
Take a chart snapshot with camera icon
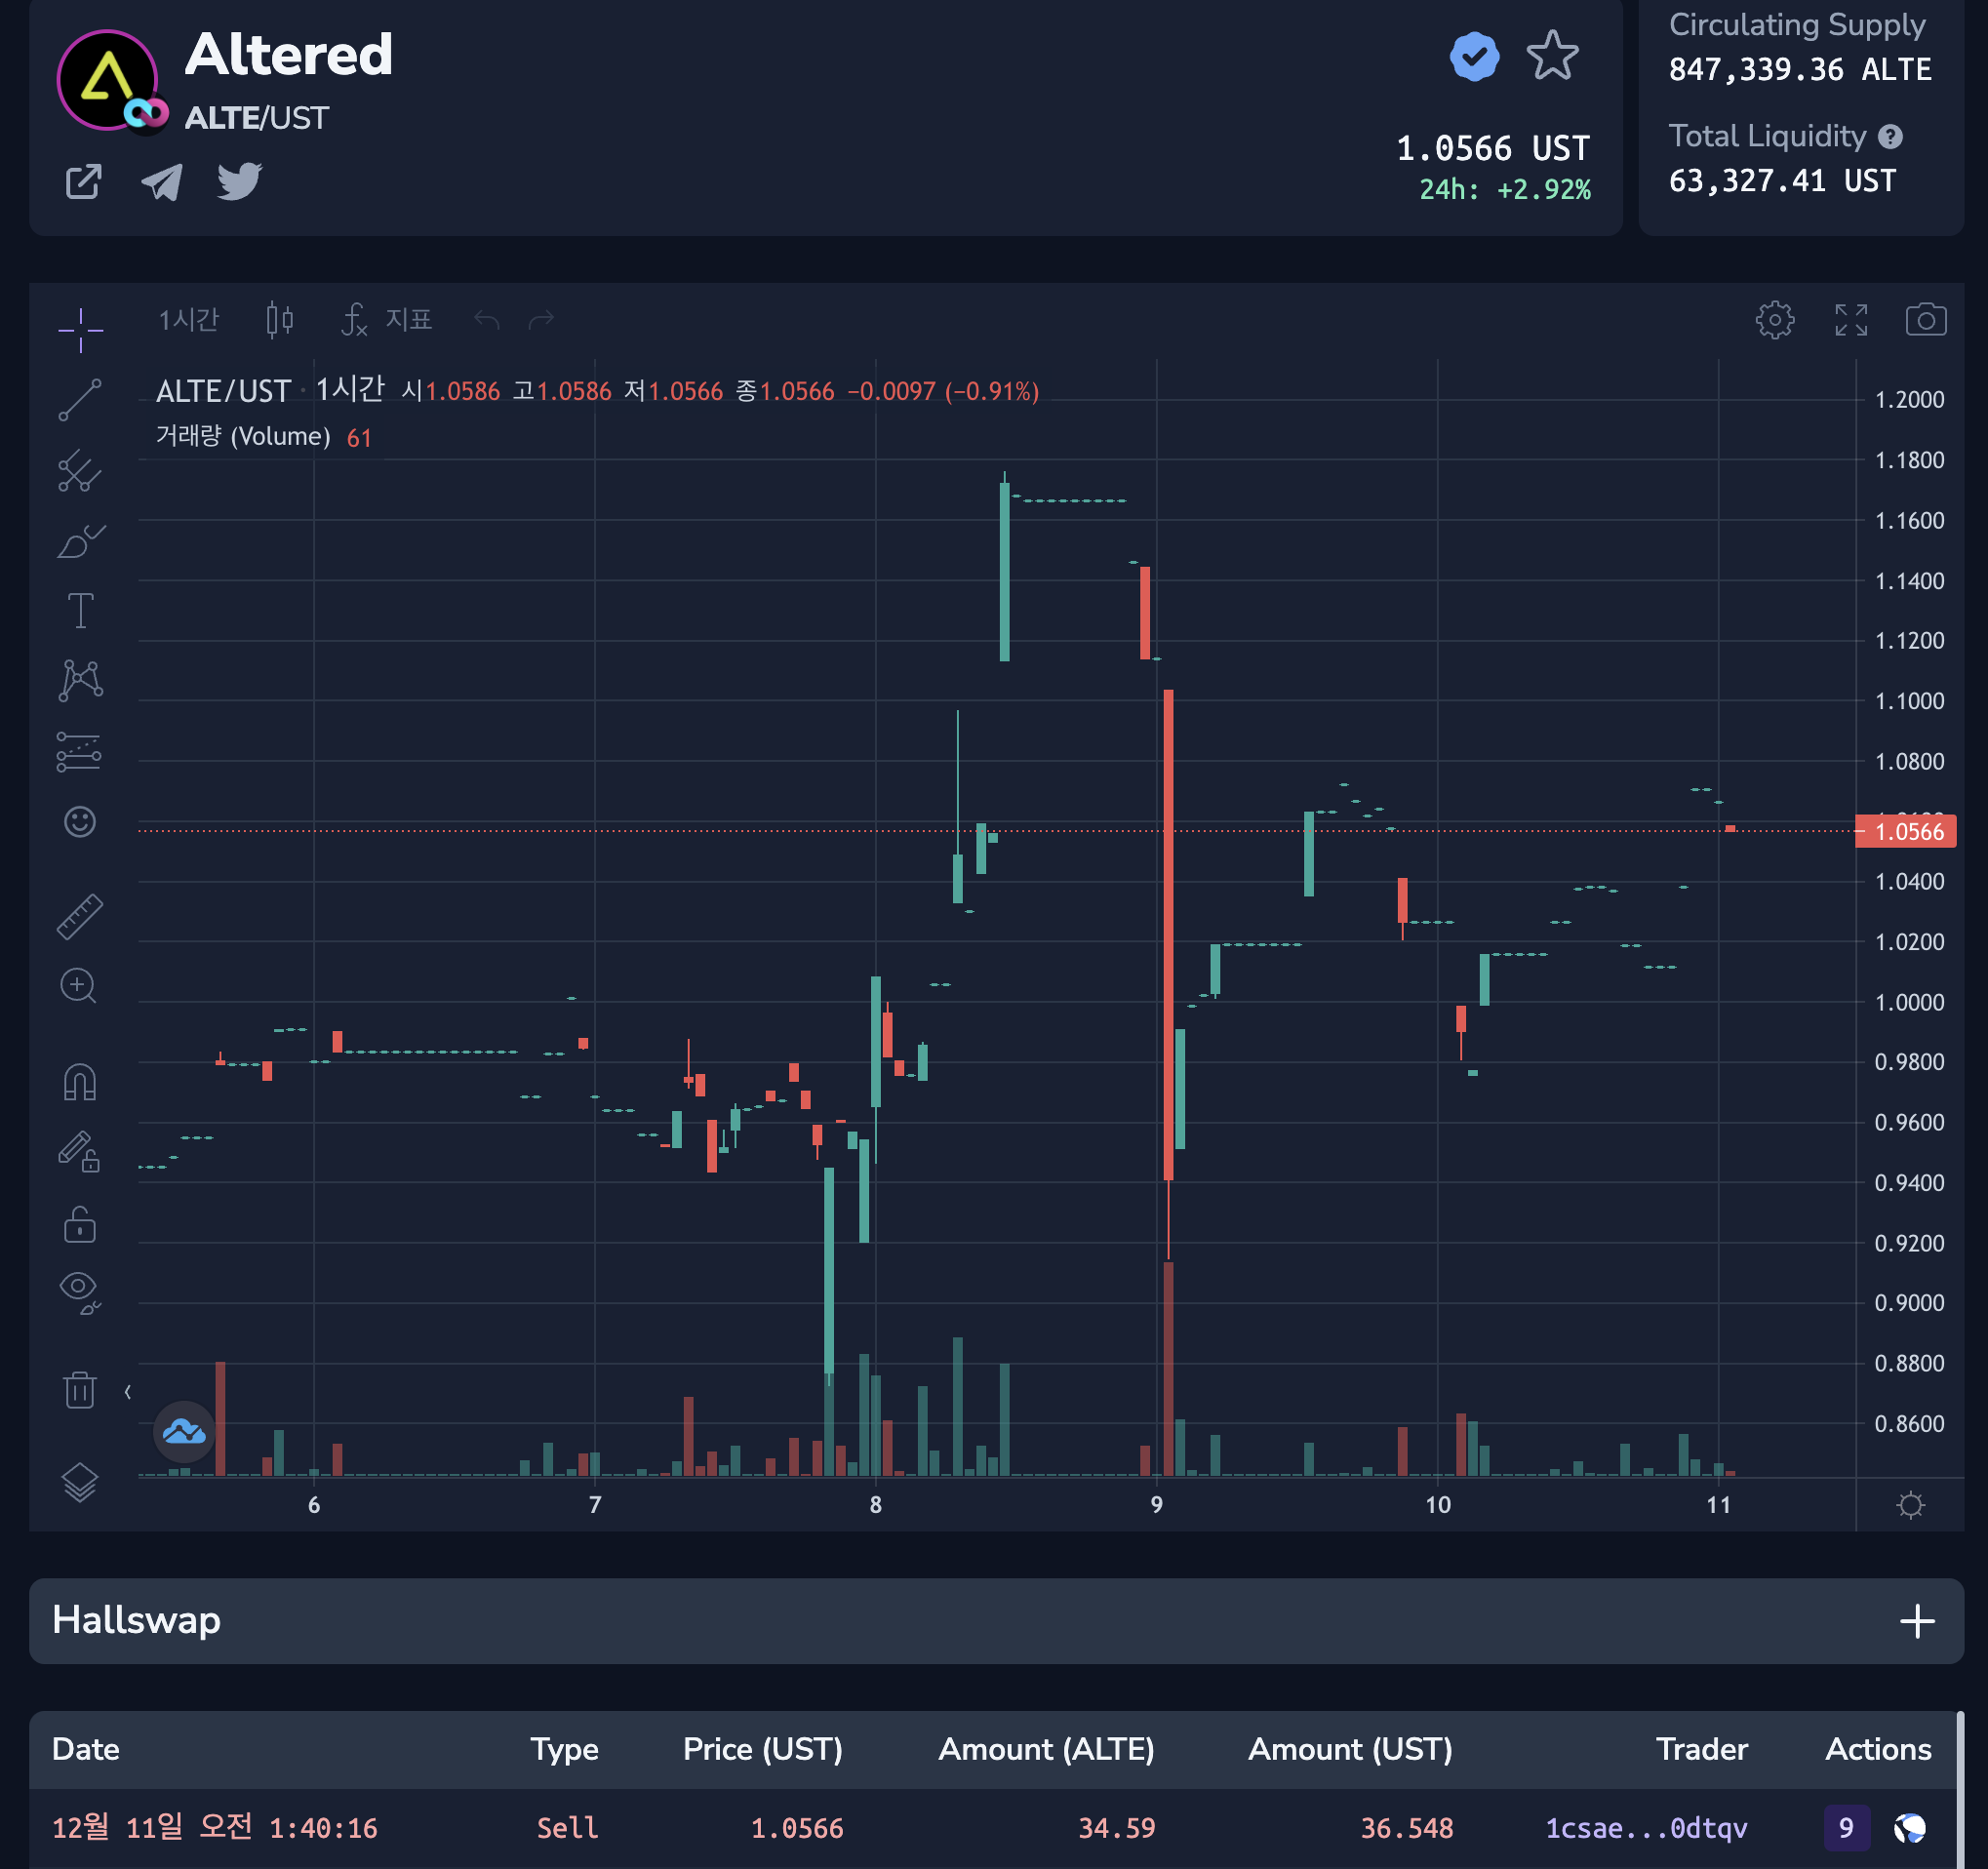coord(1925,320)
